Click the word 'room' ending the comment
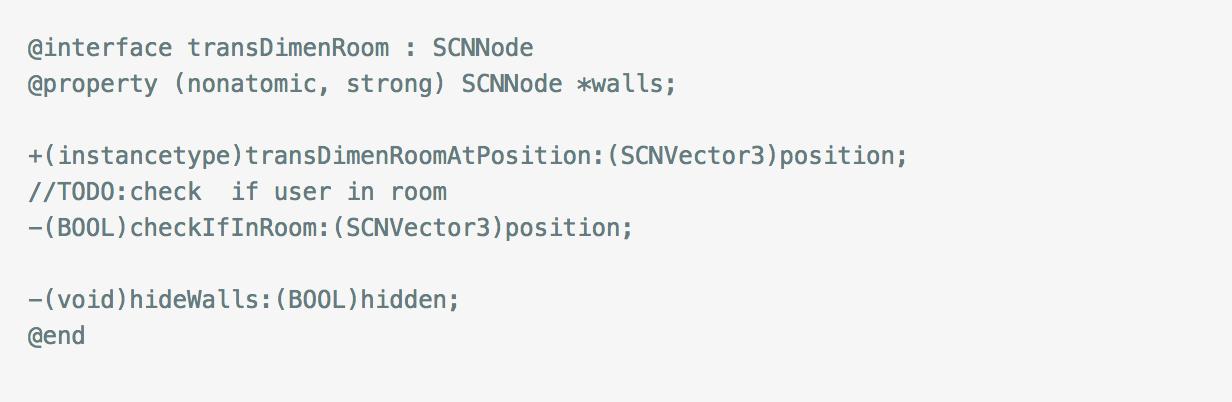 point(418,191)
